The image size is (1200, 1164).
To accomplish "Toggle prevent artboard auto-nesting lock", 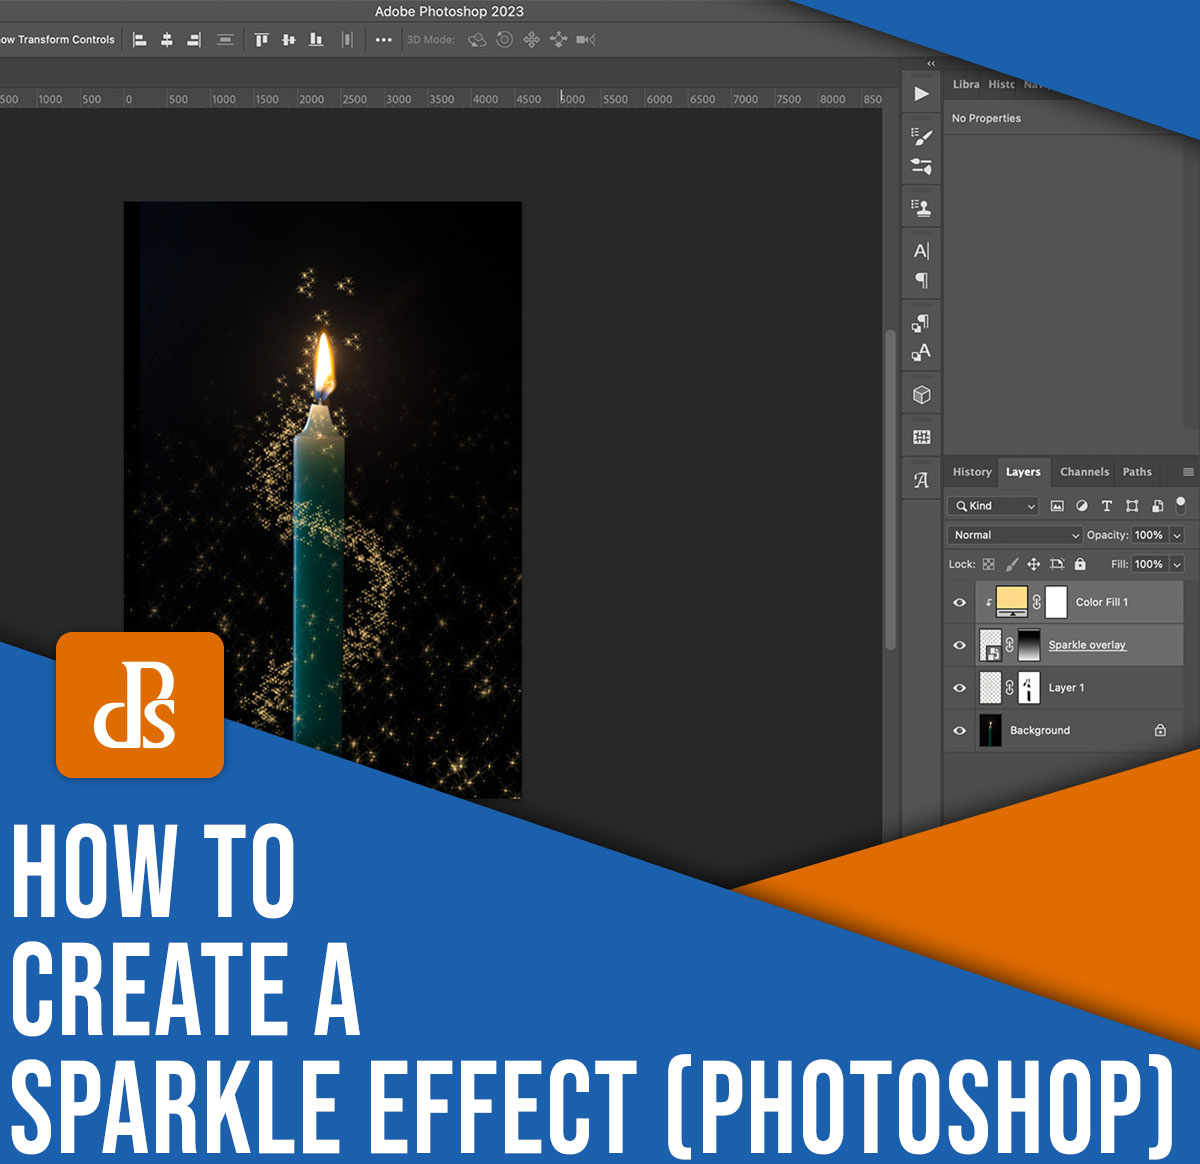I will (x=1057, y=564).
